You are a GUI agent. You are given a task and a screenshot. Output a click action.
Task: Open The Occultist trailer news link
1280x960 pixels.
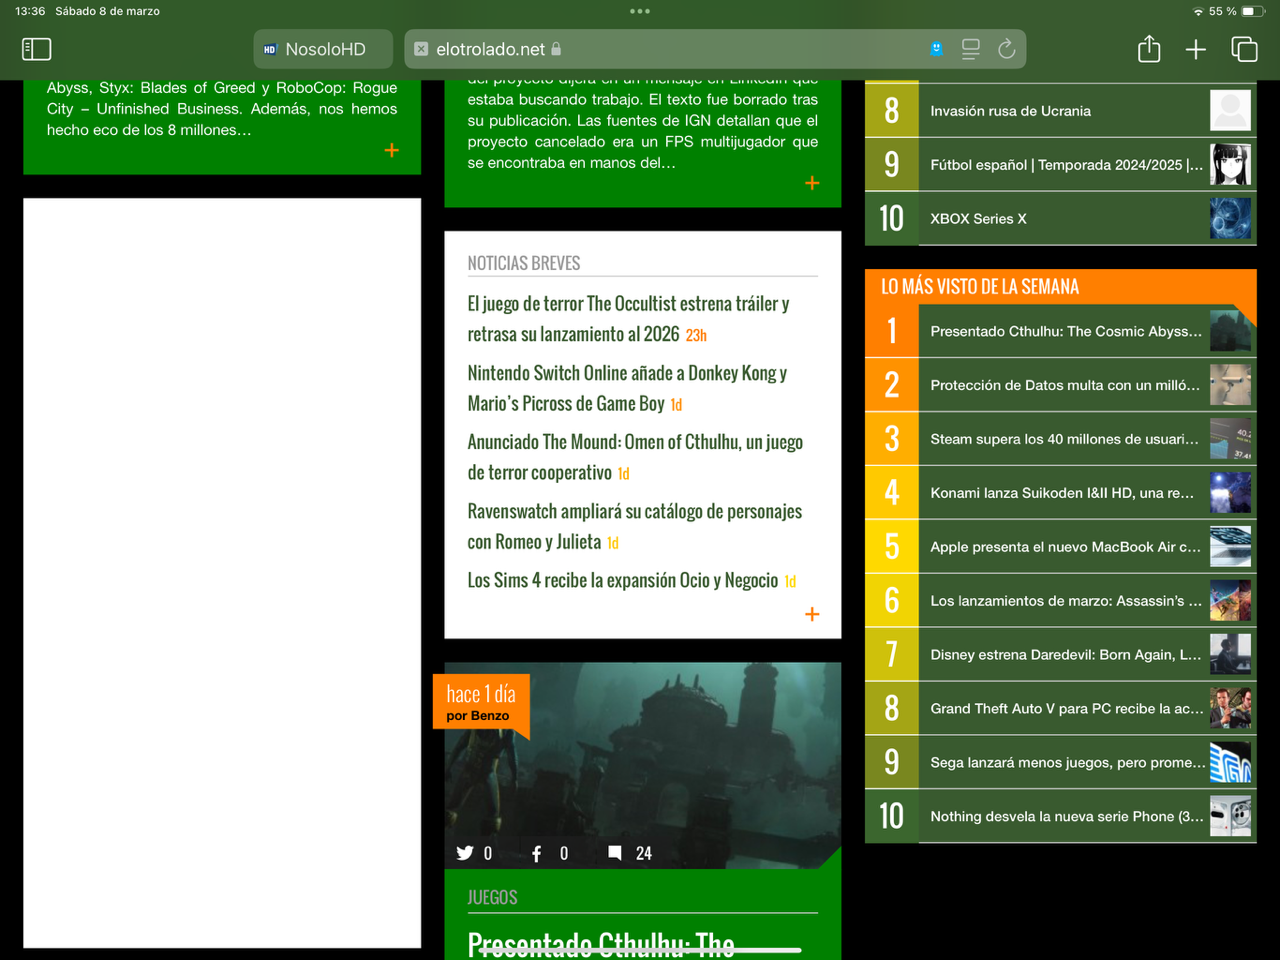[x=628, y=319]
